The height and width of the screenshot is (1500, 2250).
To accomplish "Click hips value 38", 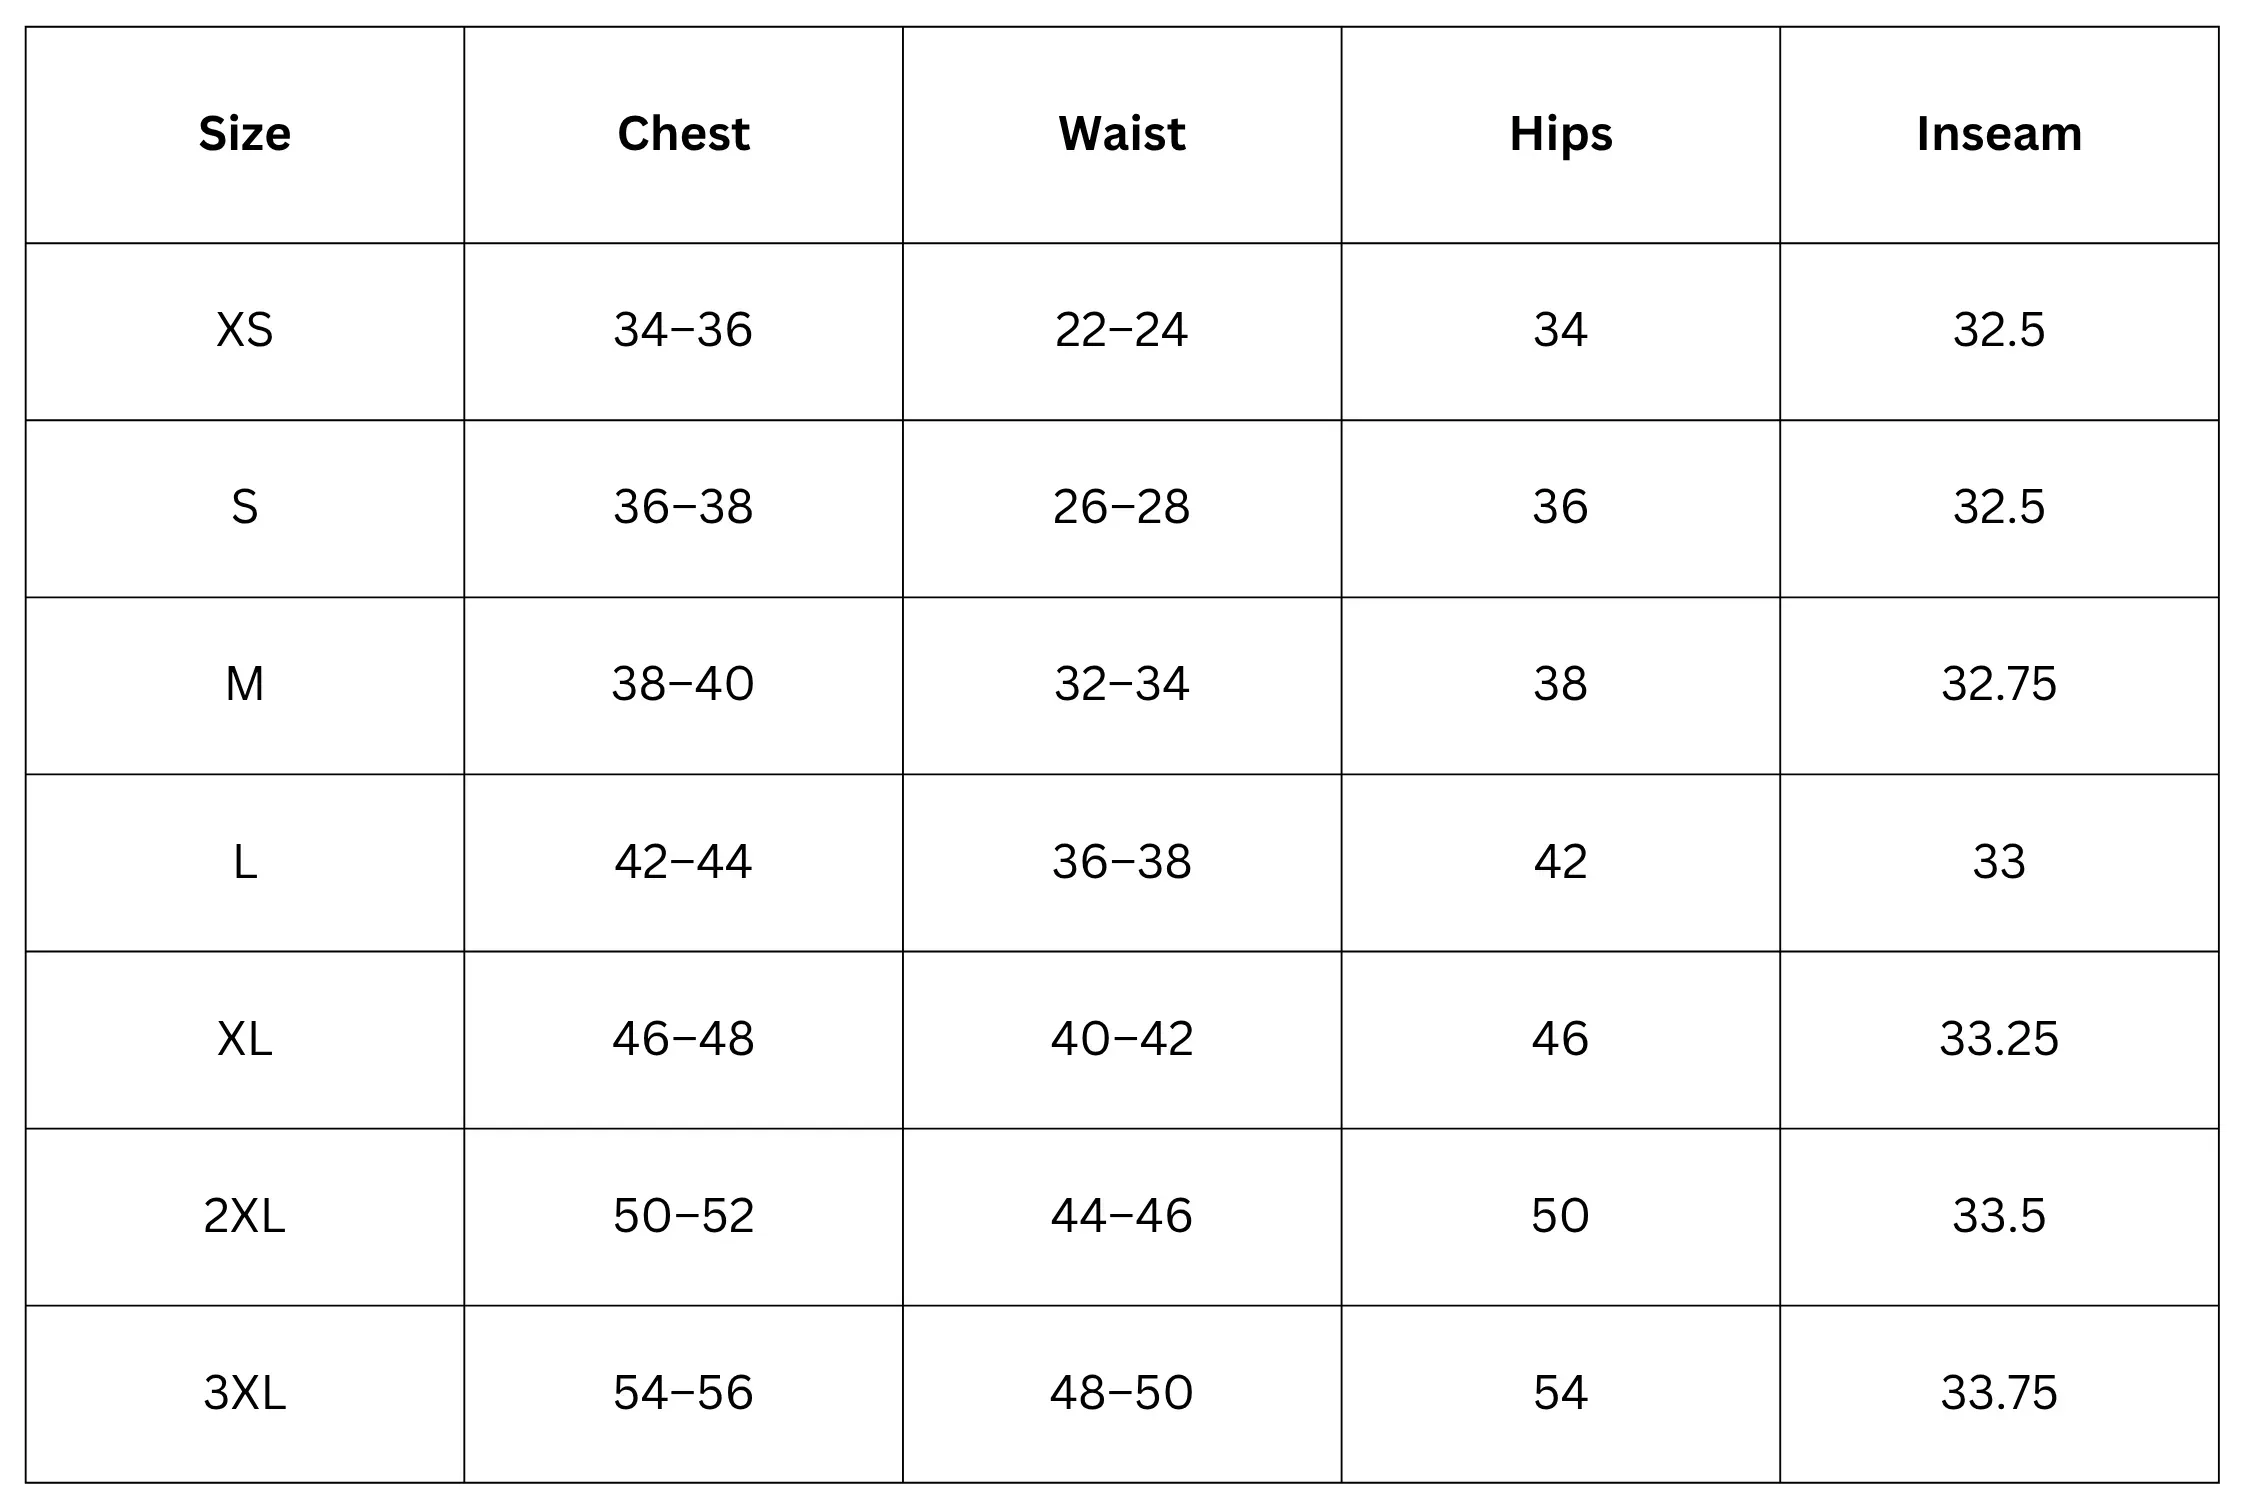I will [1560, 684].
